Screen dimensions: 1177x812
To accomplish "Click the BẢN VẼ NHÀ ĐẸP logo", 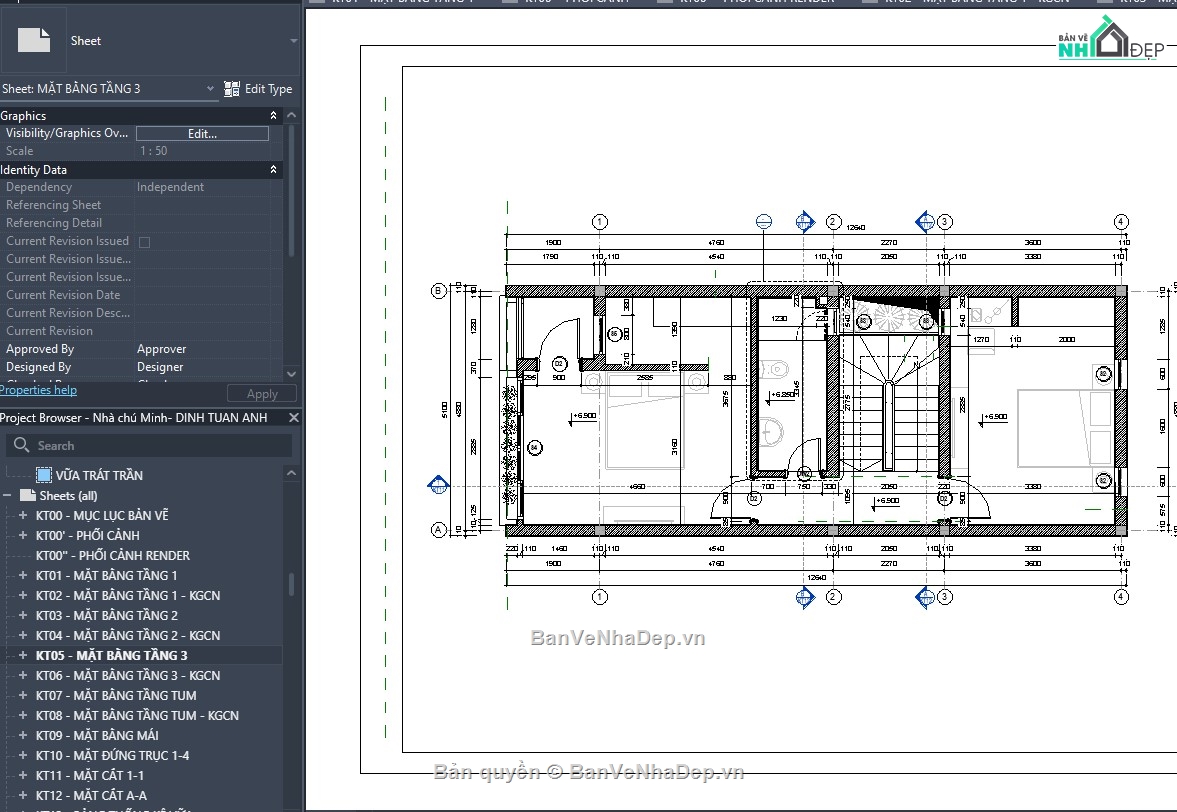I will [x=1111, y=39].
